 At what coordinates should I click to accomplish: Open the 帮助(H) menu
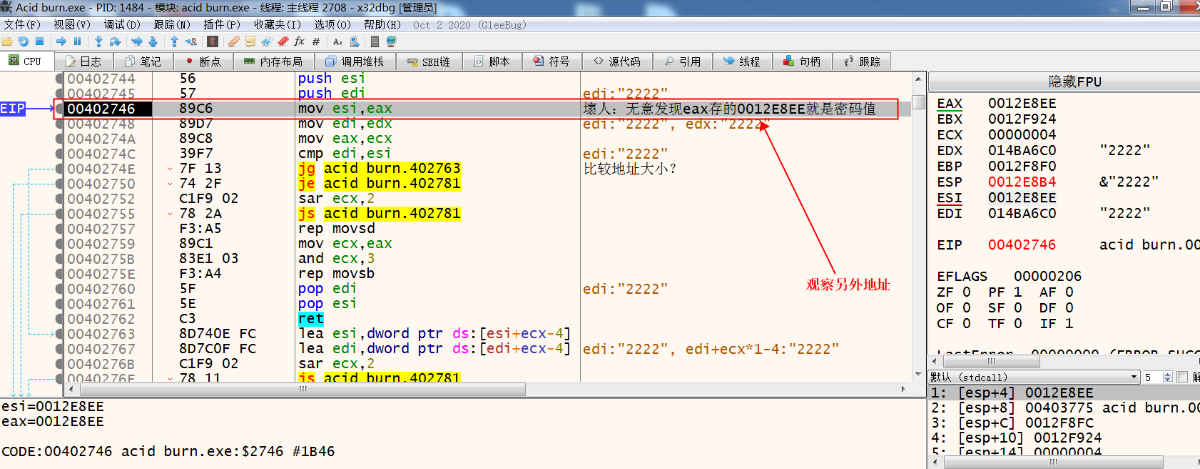point(384,23)
